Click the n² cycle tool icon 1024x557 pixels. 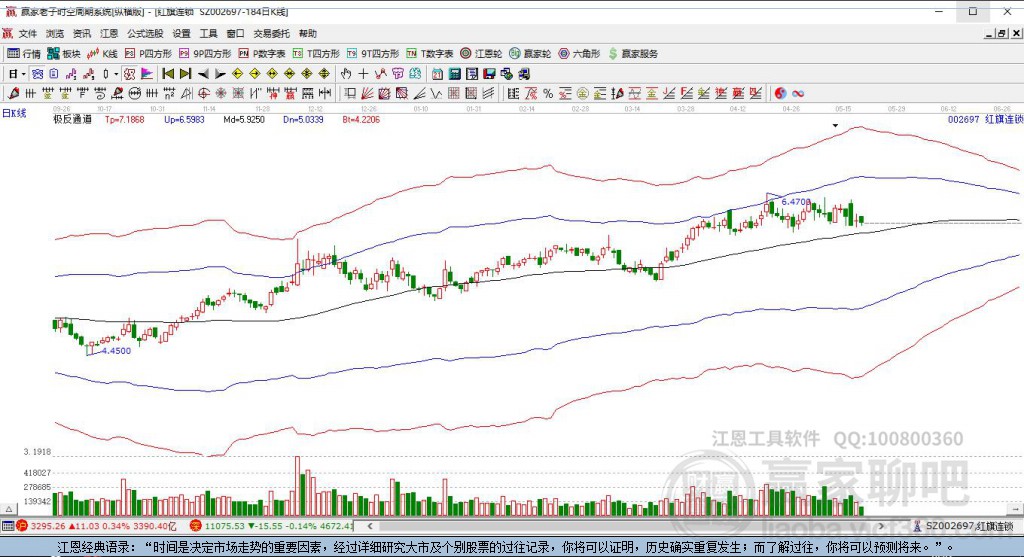(x=169, y=93)
